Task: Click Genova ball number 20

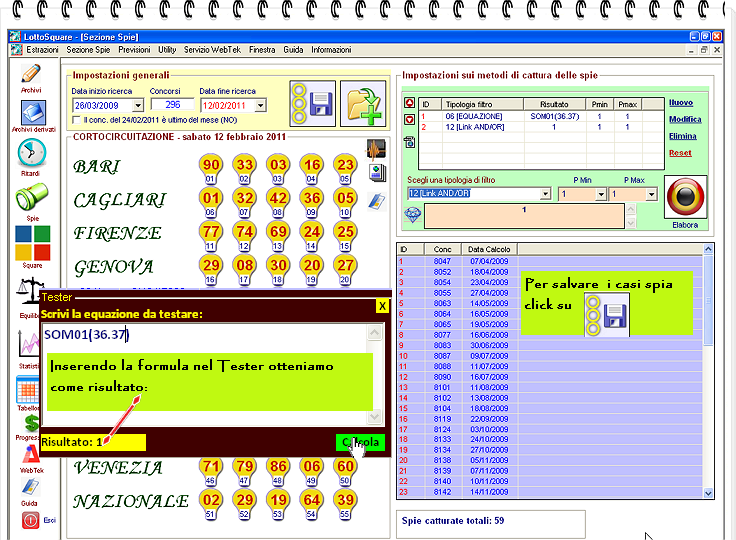Action: [312, 265]
